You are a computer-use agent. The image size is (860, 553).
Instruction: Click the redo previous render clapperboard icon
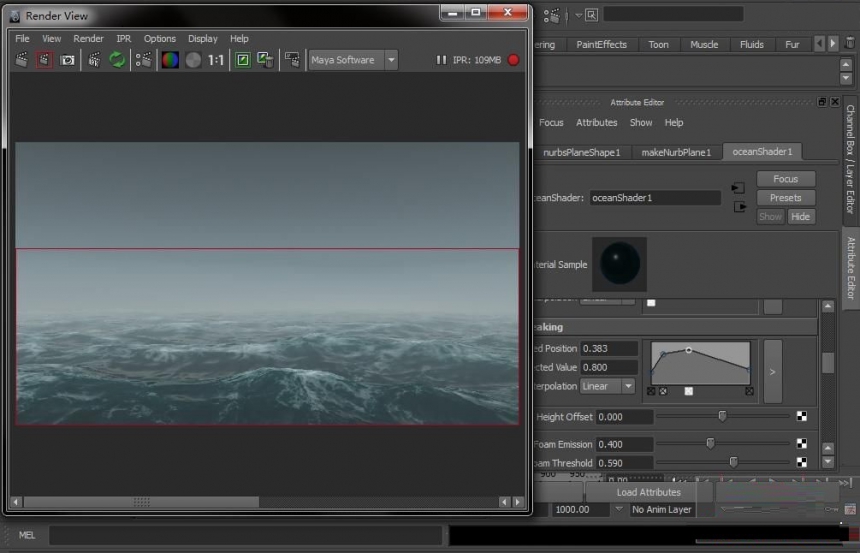click(22, 60)
